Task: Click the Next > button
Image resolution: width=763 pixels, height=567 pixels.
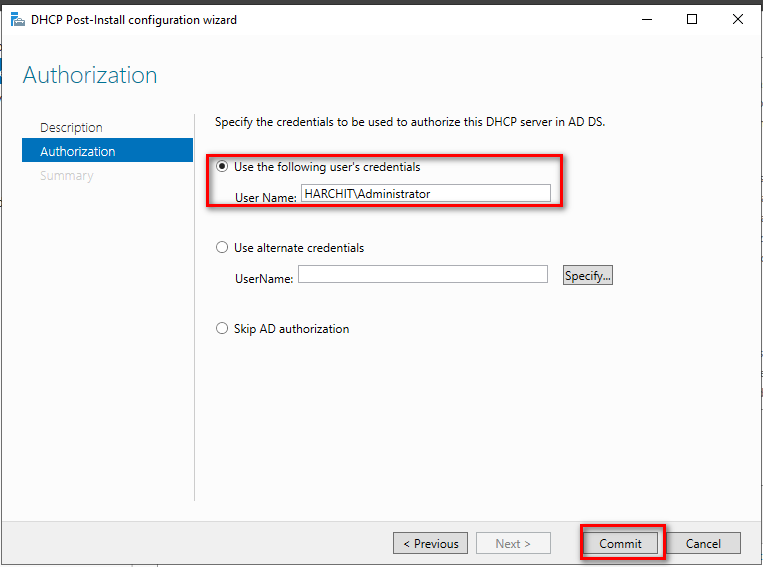Action: pos(513,543)
